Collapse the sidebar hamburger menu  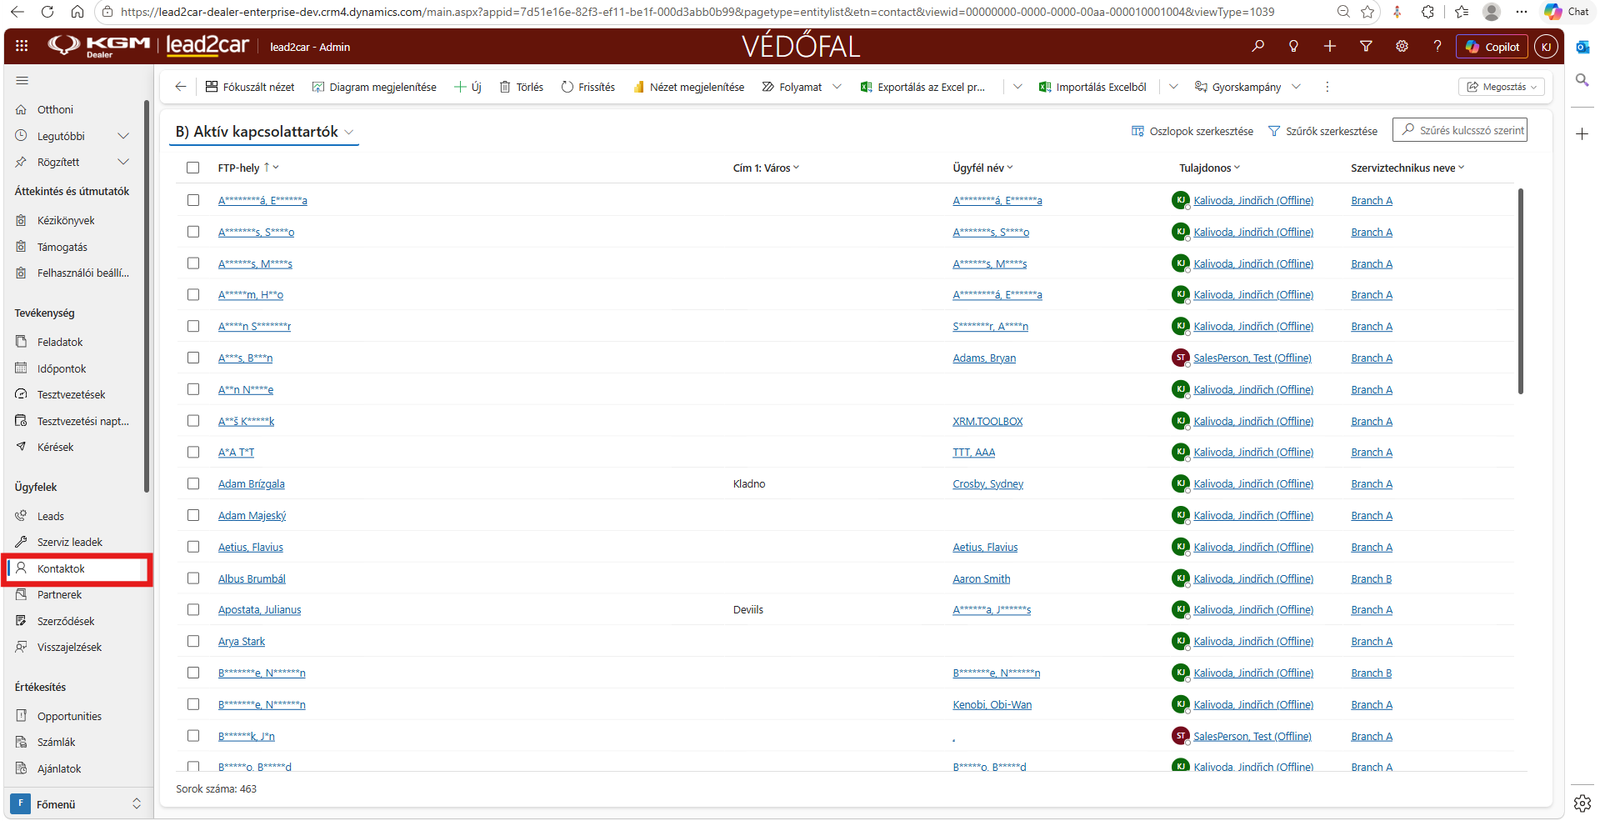(22, 81)
